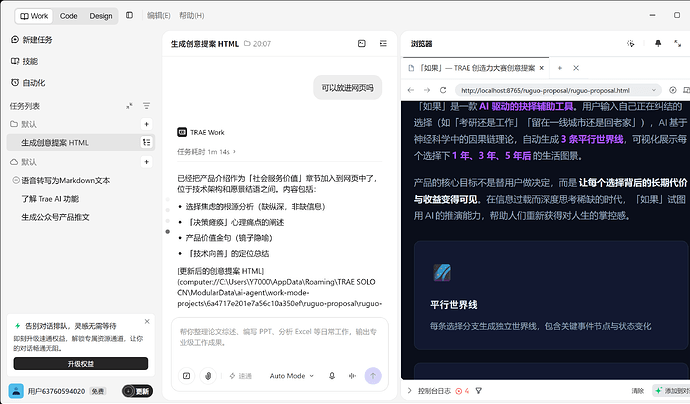
Task: Open the 自动化 automation page
Action: click(28, 83)
